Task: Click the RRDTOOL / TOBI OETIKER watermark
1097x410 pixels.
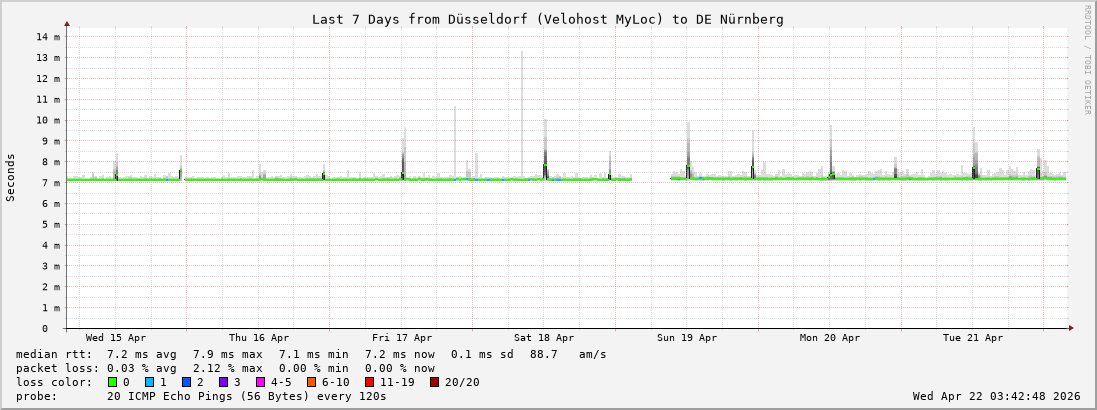Action: [x=1087, y=59]
